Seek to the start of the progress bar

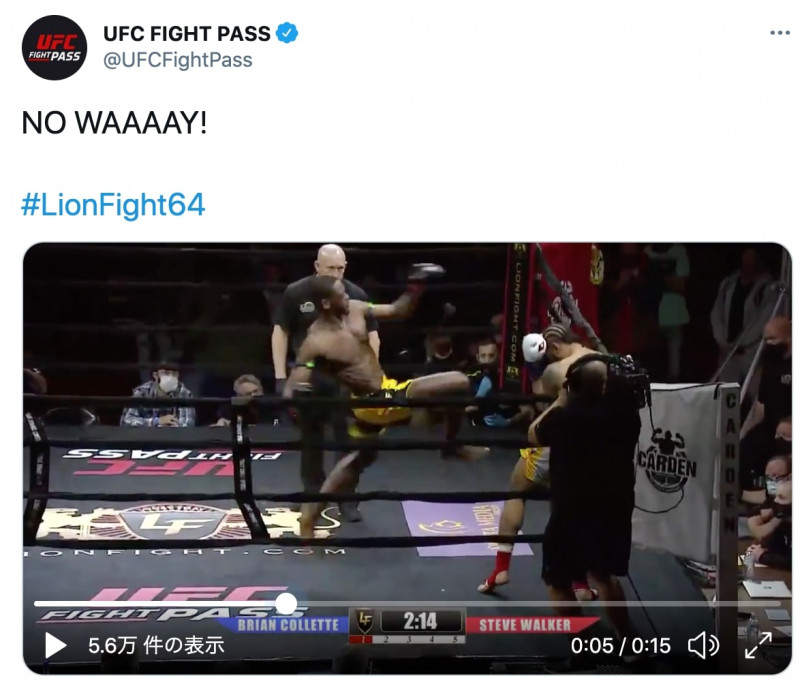tap(37, 603)
